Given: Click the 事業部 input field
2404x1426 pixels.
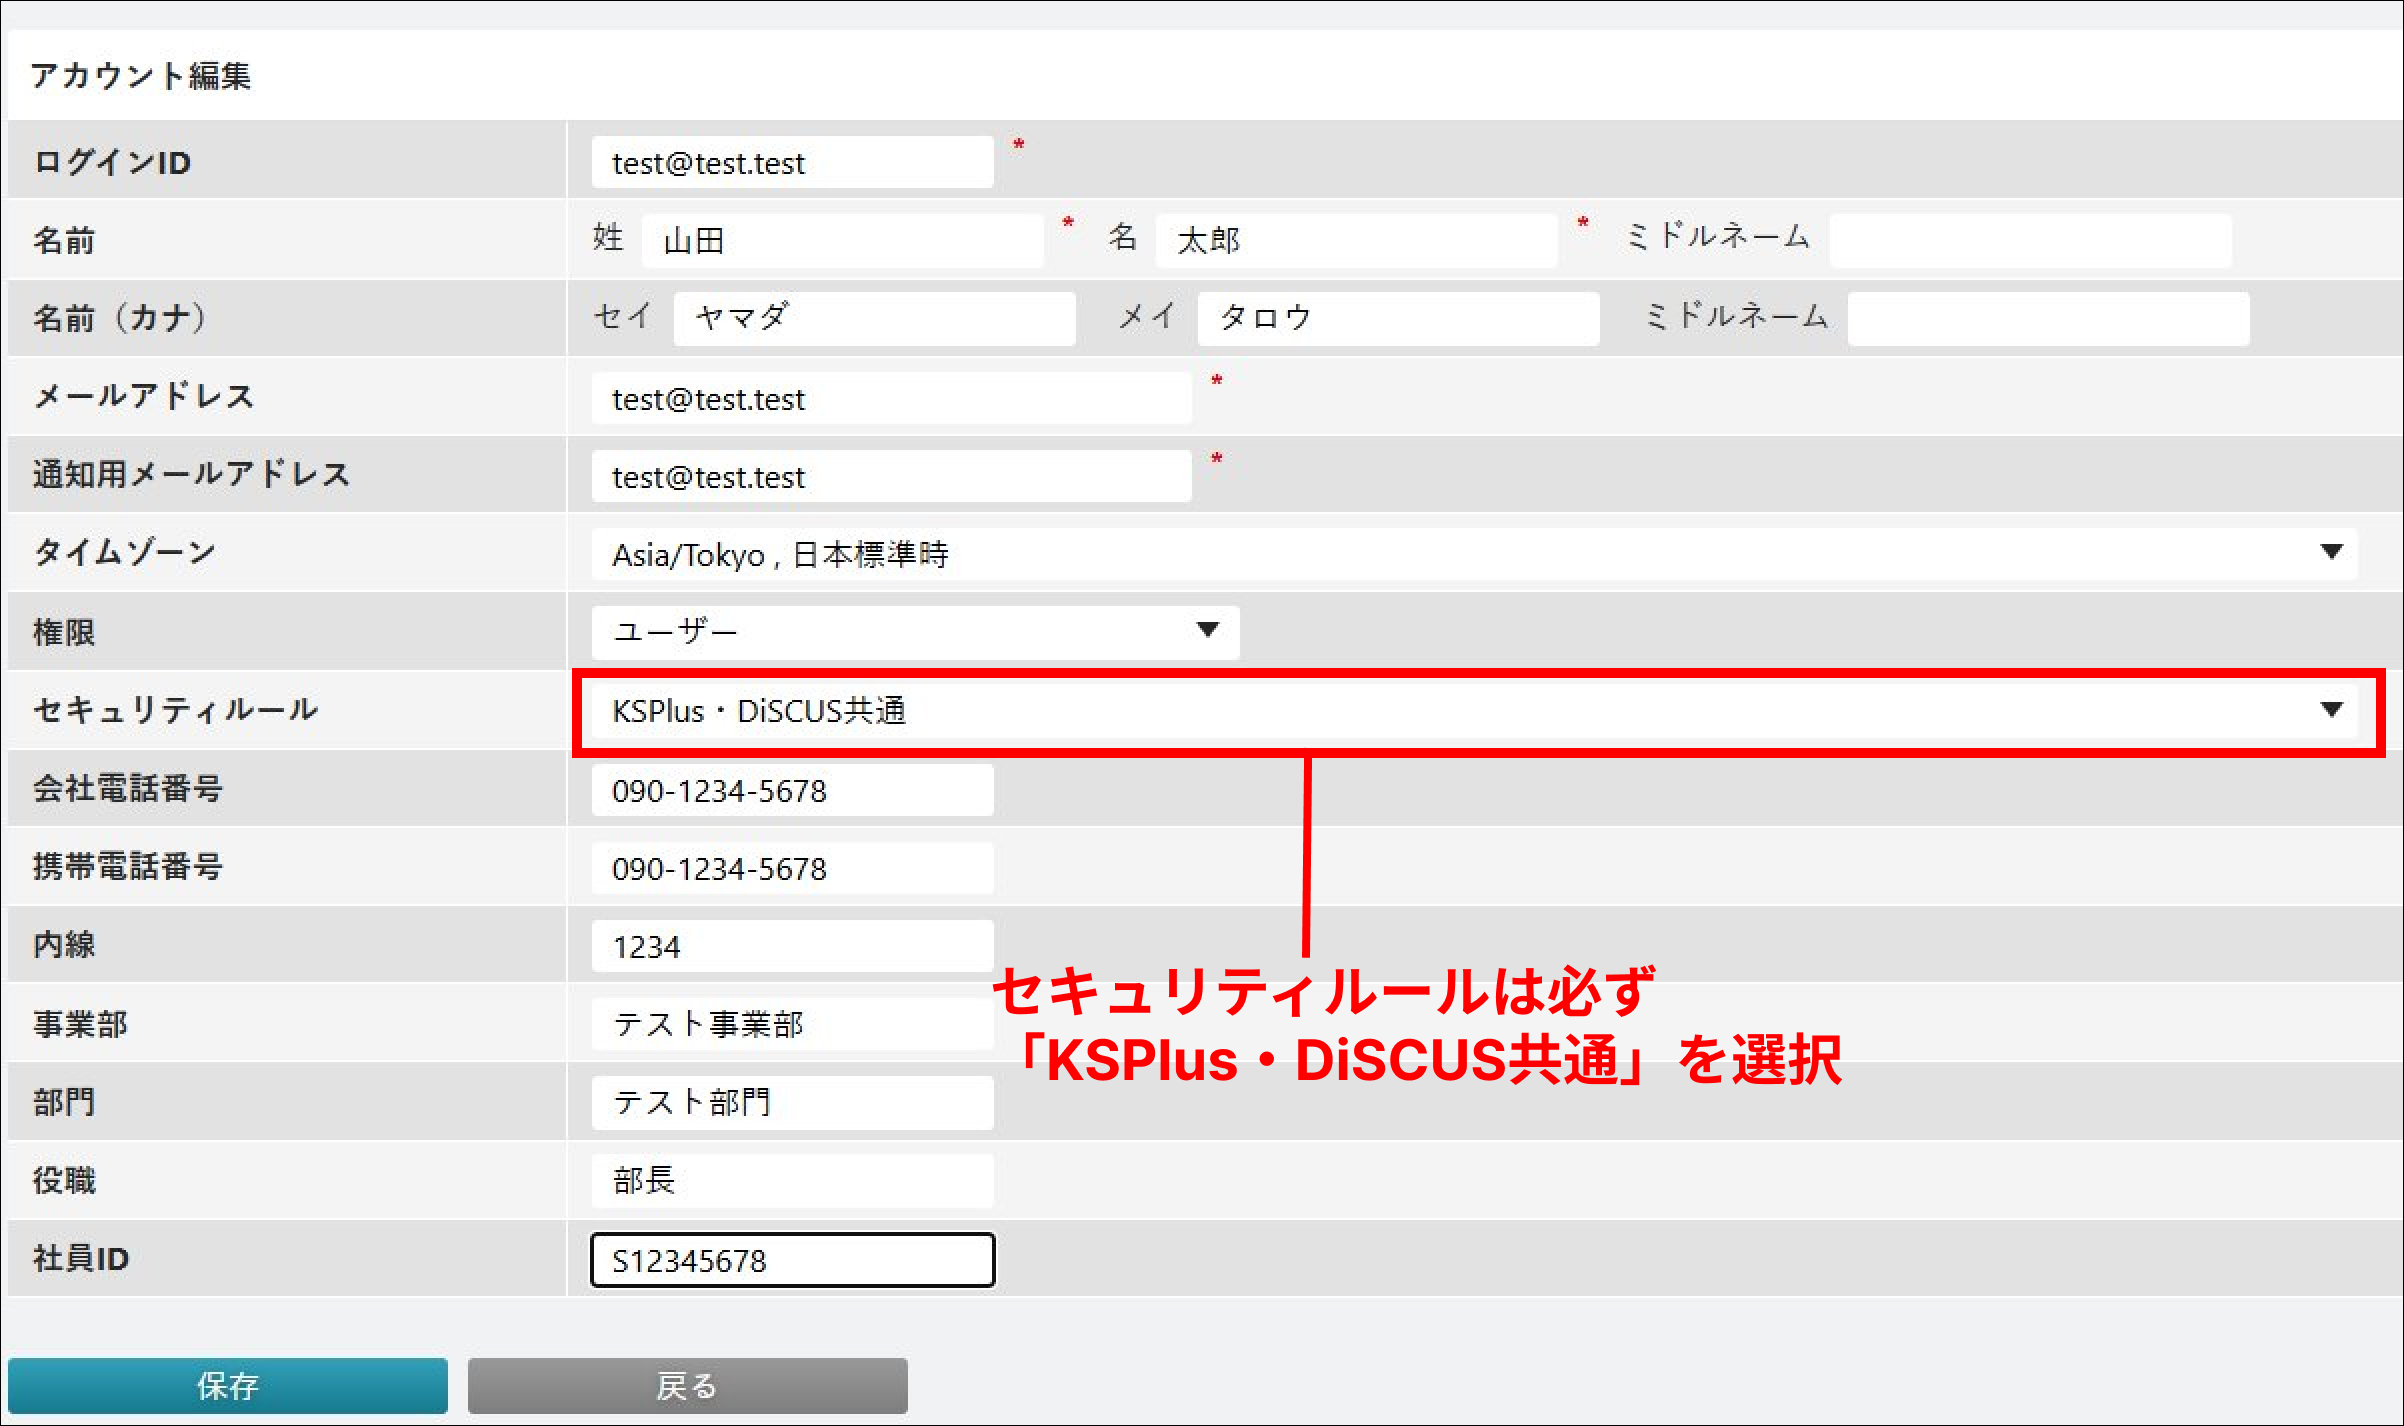Looking at the screenshot, I should click(792, 1024).
